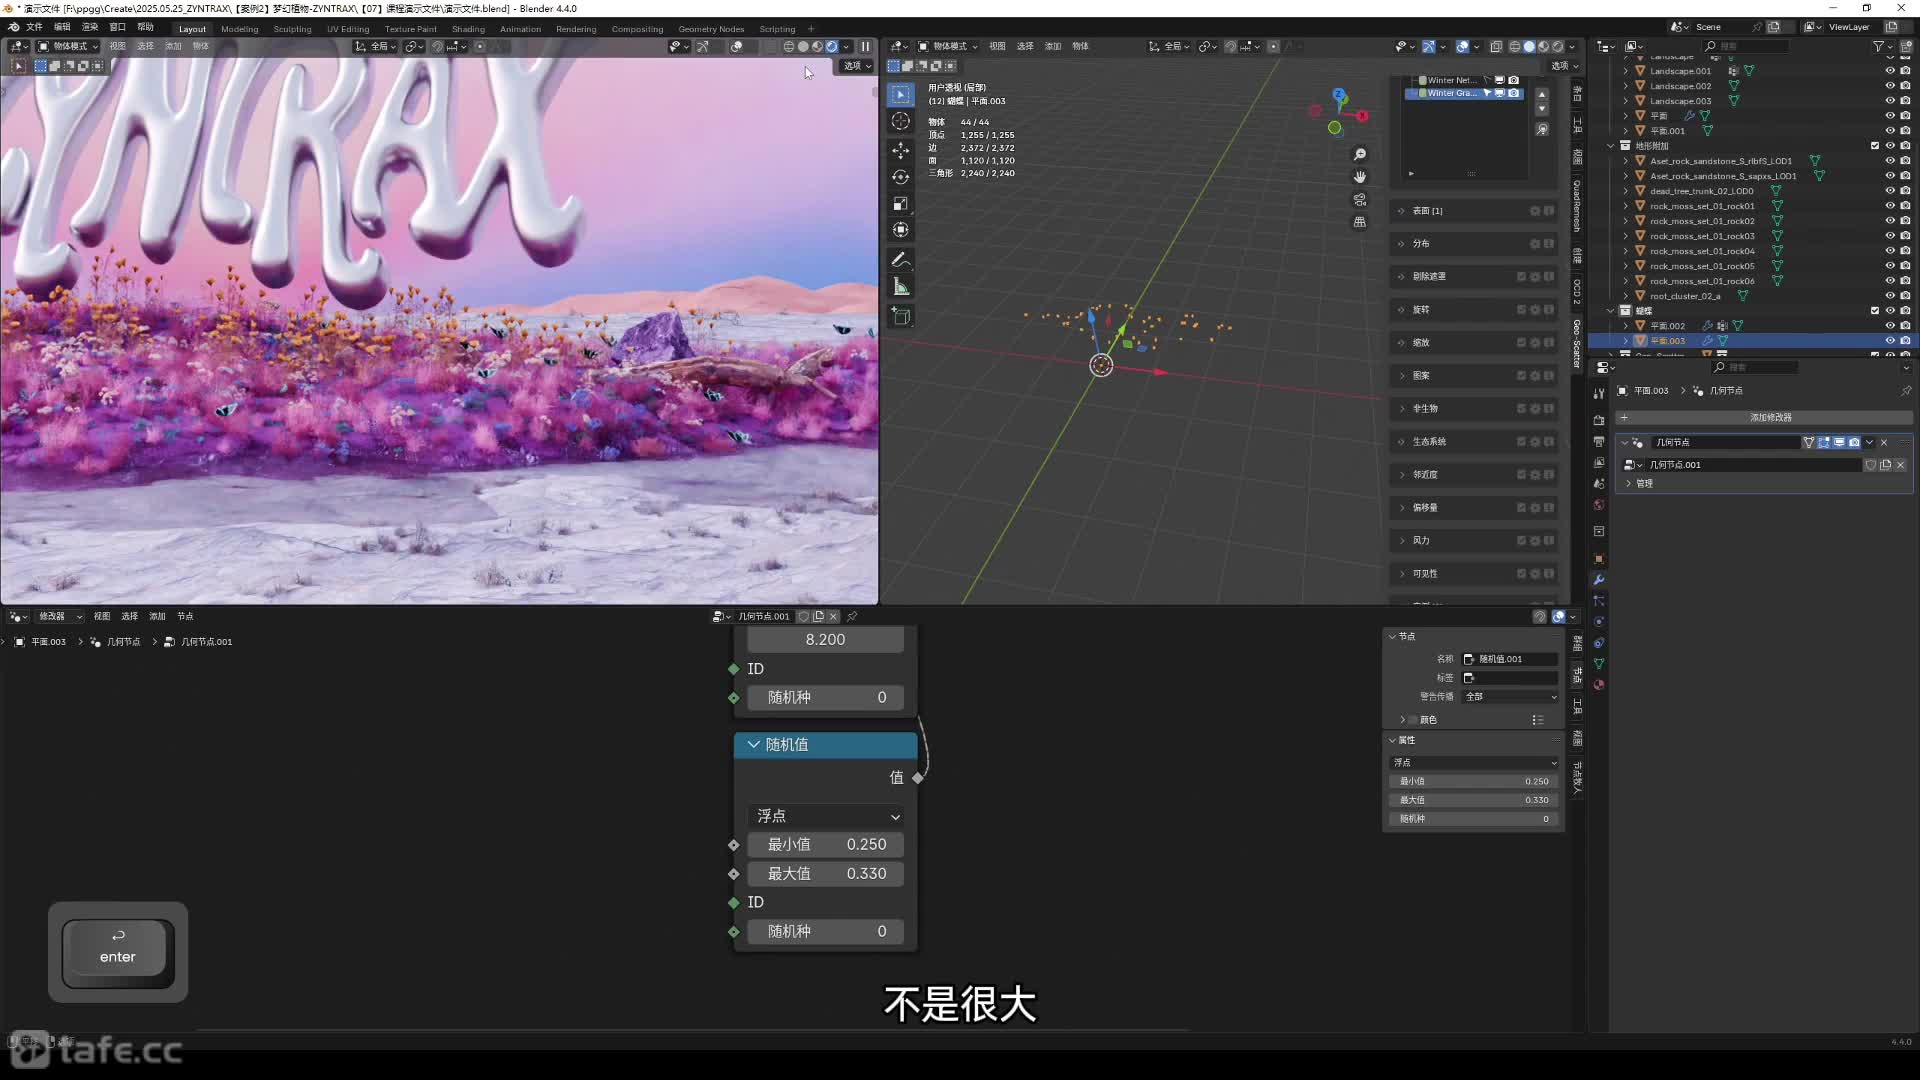
Task: Open the 警告传播 全部 dropdown
Action: tap(1510, 697)
